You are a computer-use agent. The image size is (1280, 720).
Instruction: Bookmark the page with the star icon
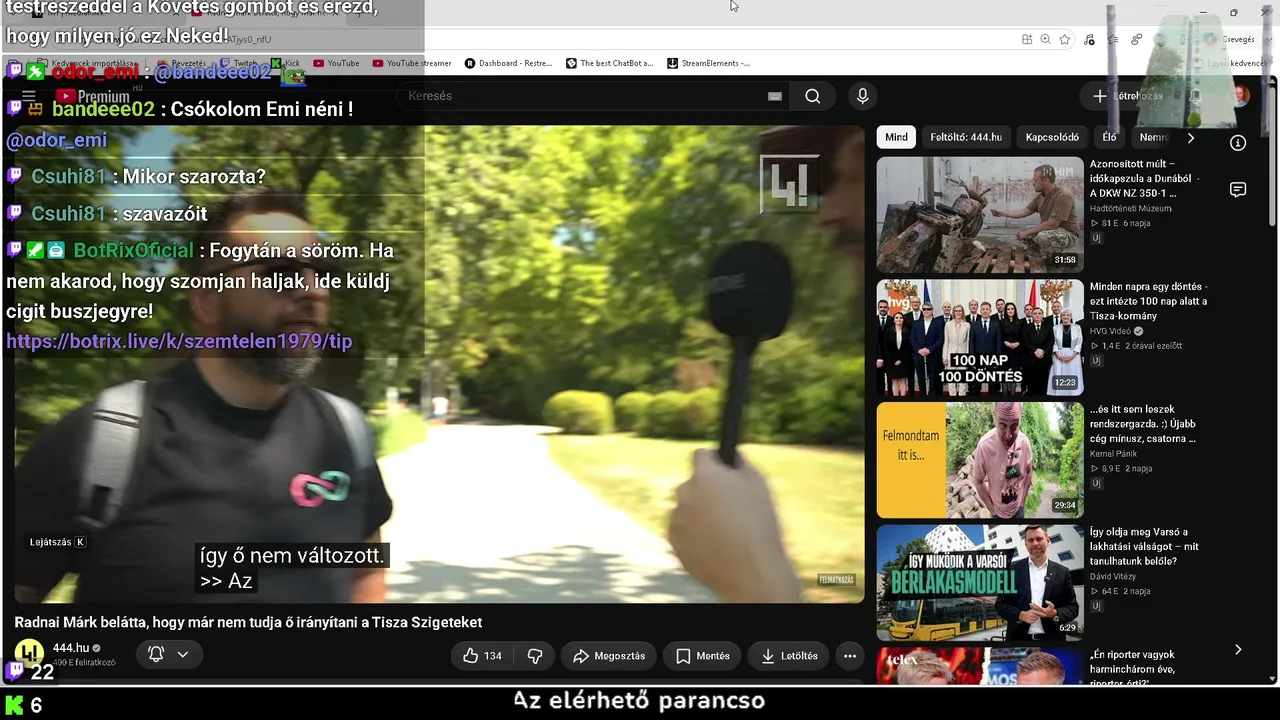1065,39
